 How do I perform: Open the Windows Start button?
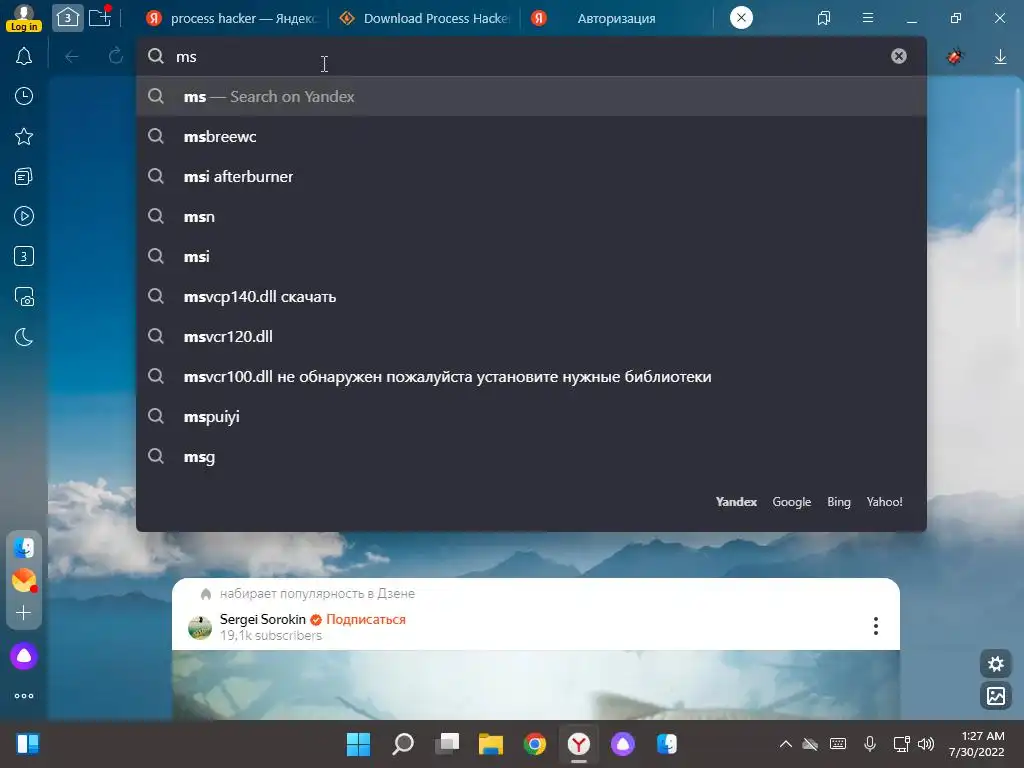coord(358,744)
